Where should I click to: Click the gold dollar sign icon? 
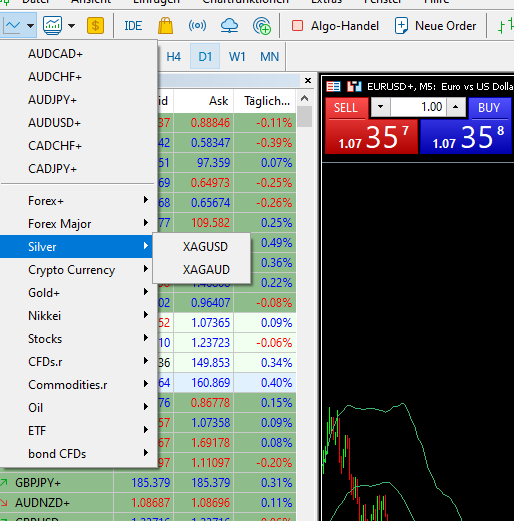tap(95, 25)
